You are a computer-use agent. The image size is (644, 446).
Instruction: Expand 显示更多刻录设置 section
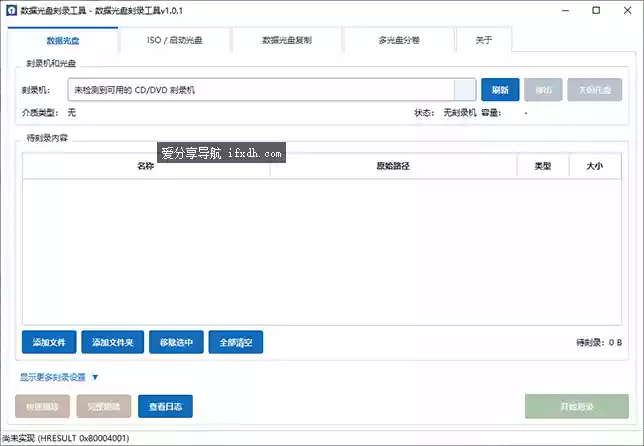click(59, 377)
